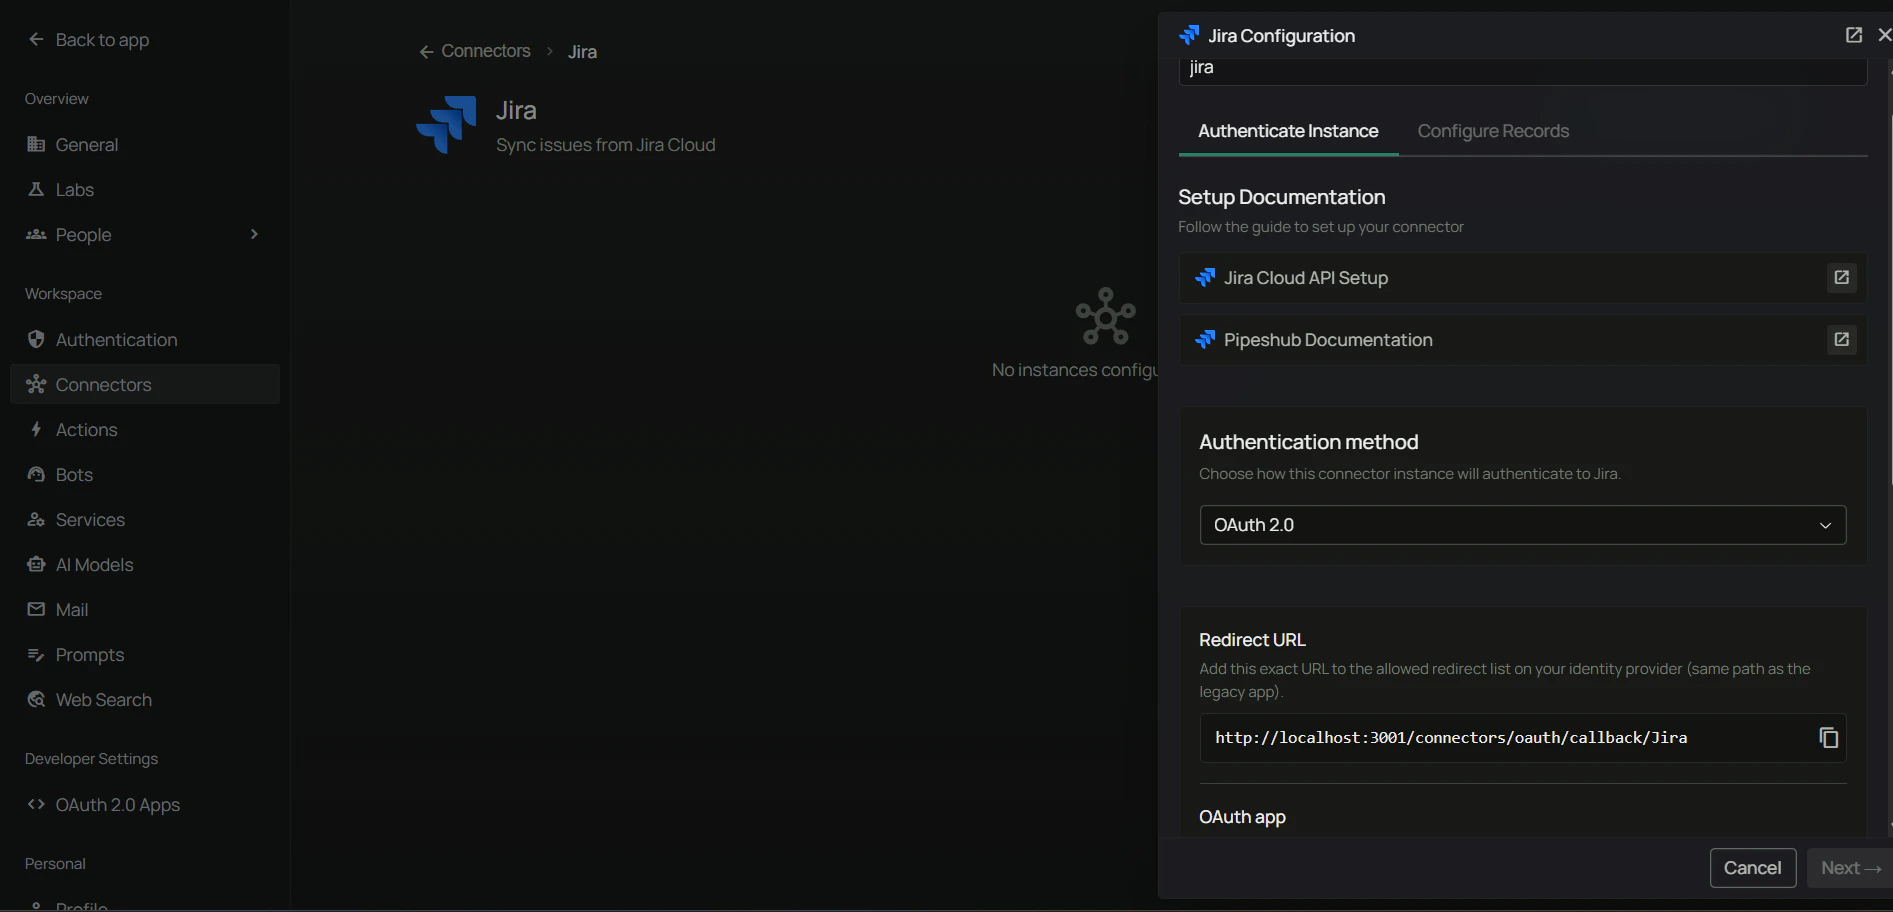Click the Redirect URL text field
The height and width of the screenshot is (912, 1893).
pos(1522,738)
